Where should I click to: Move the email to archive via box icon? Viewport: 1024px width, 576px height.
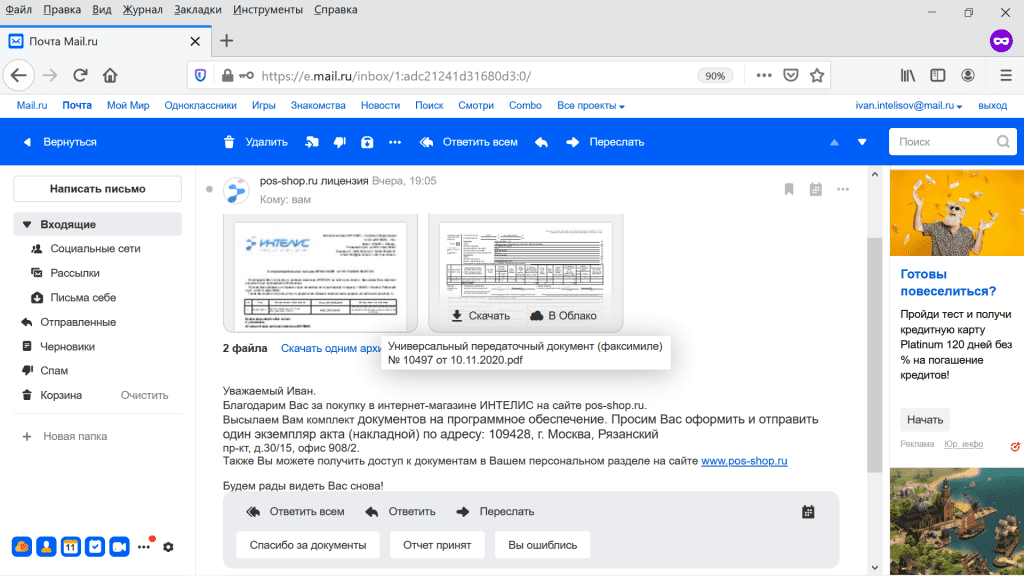pos(367,142)
